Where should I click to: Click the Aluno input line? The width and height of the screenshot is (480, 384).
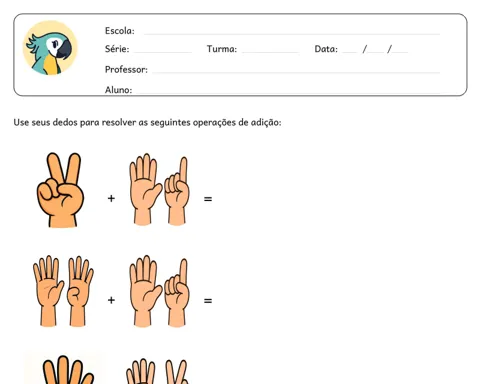click(x=288, y=92)
